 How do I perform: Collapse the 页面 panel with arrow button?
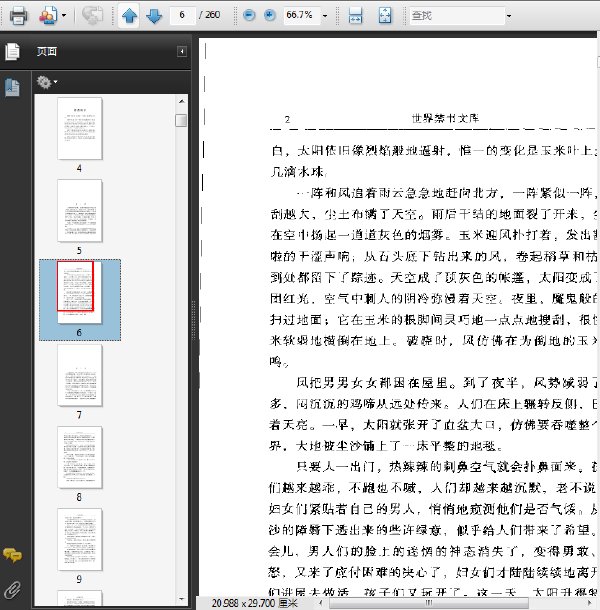(182, 51)
